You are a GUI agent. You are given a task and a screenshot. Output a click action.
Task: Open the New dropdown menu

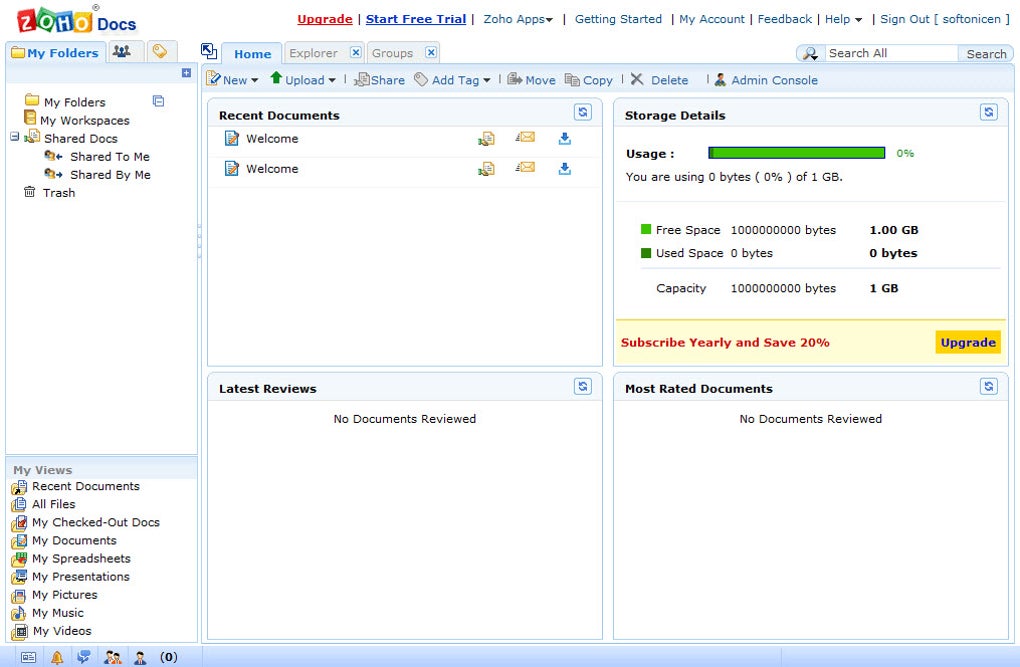tap(232, 79)
